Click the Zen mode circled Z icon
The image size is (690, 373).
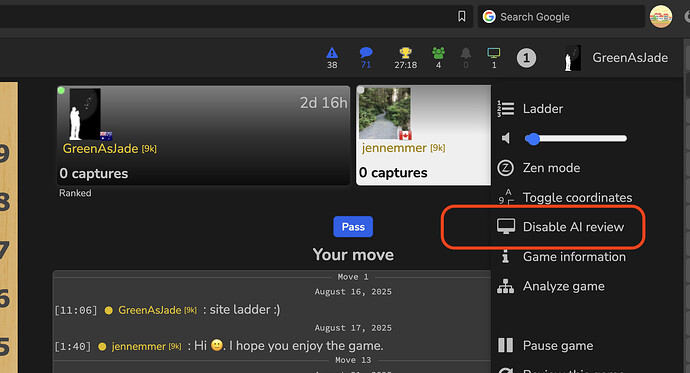point(505,168)
